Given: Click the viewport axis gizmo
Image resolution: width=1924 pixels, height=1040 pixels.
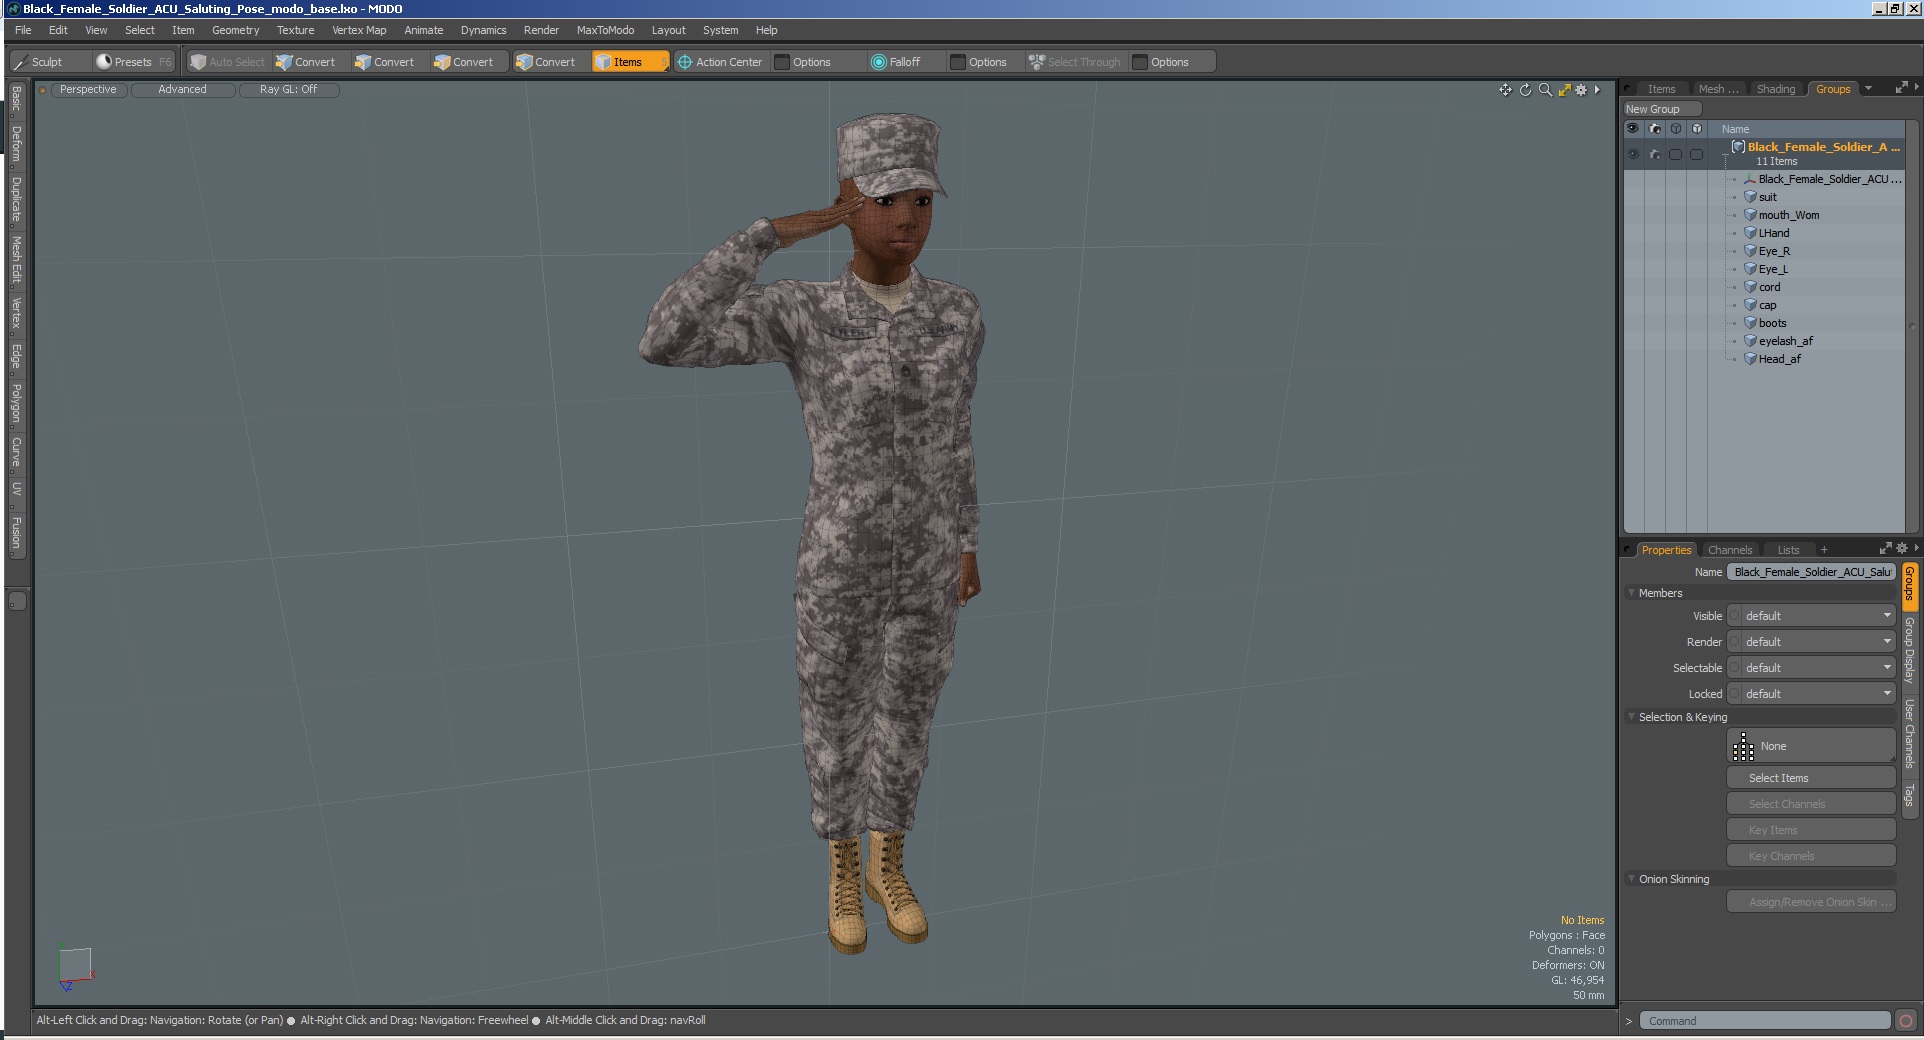Looking at the screenshot, I should pos(75,968).
